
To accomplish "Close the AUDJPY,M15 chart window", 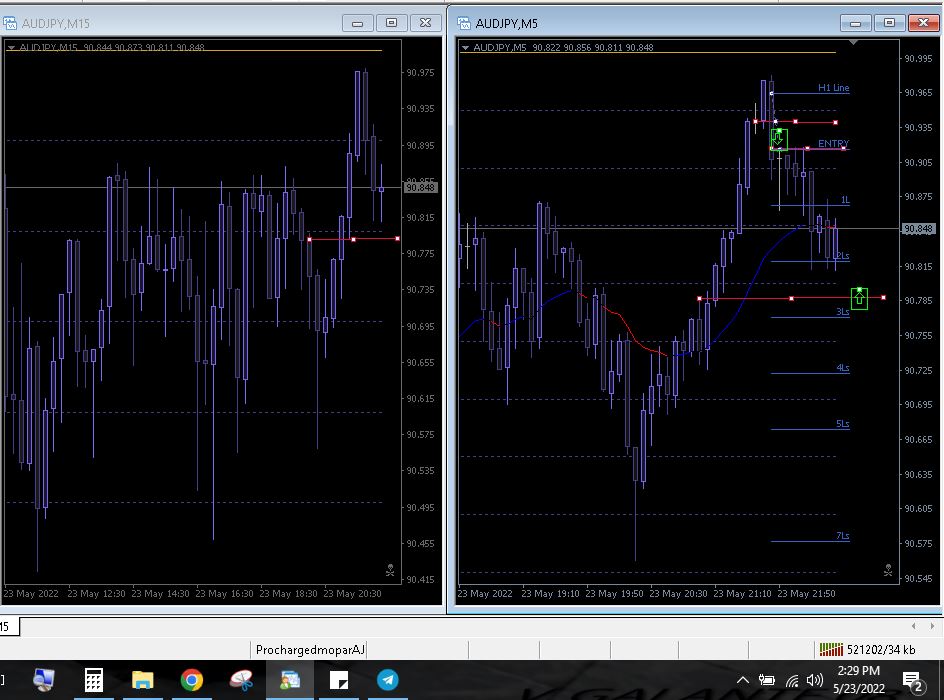I will click(x=425, y=23).
